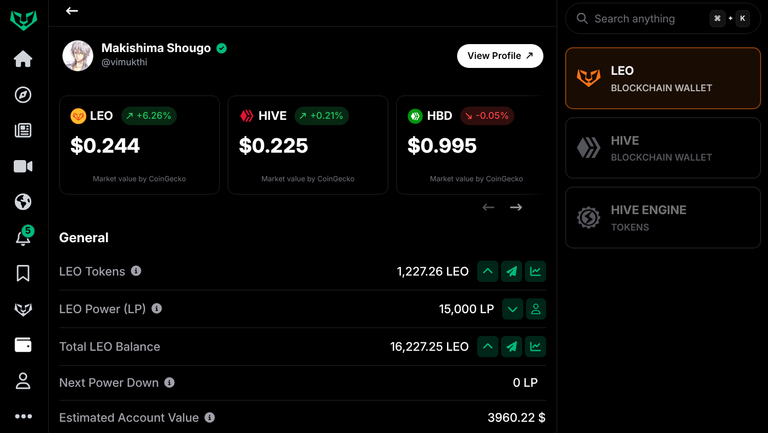
Task: Click the 3960.22 $ account value
Action: click(x=516, y=418)
